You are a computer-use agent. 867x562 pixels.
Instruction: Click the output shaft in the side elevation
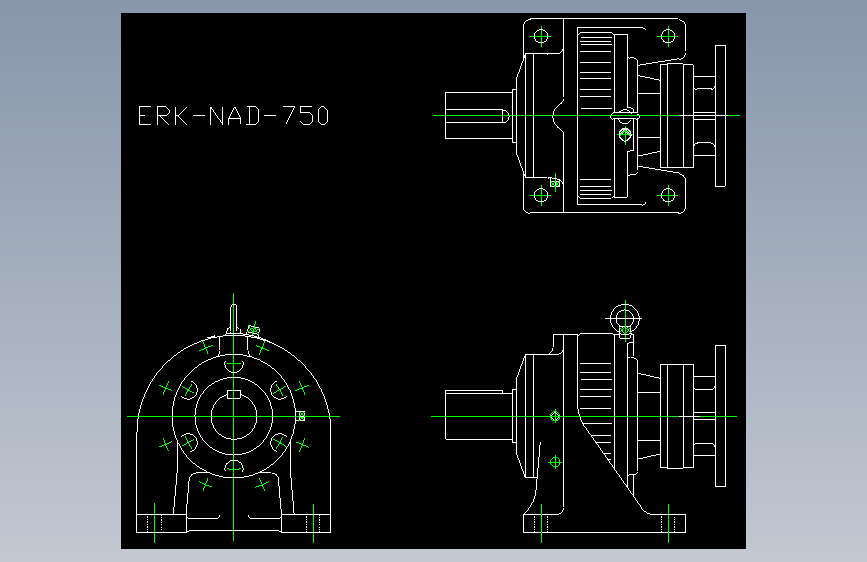pyautogui.click(x=479, y=415)
